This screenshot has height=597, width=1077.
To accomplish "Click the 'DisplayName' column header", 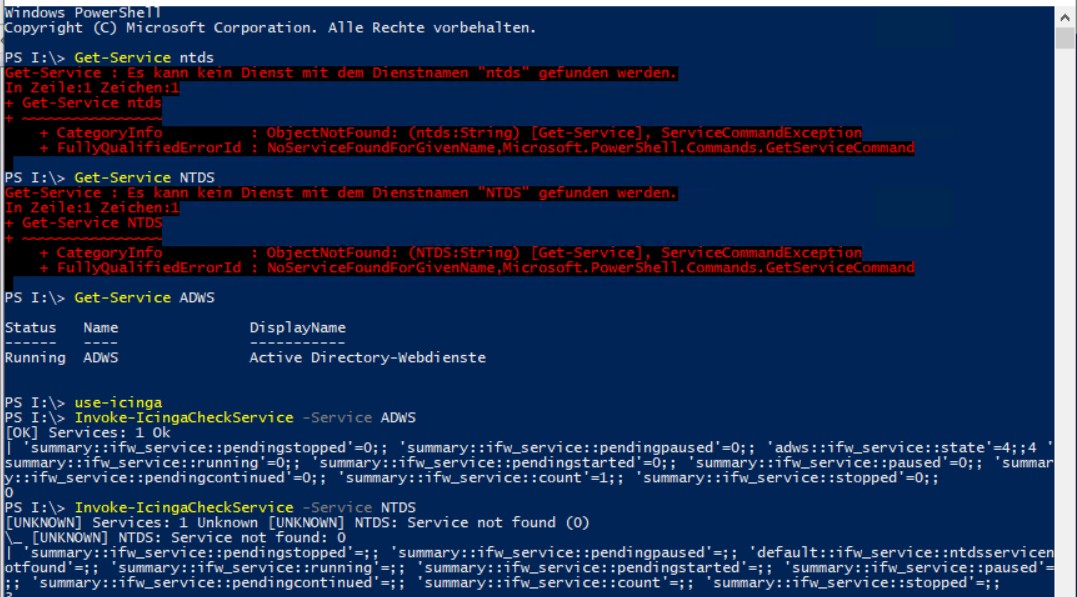I will point(297,328).
